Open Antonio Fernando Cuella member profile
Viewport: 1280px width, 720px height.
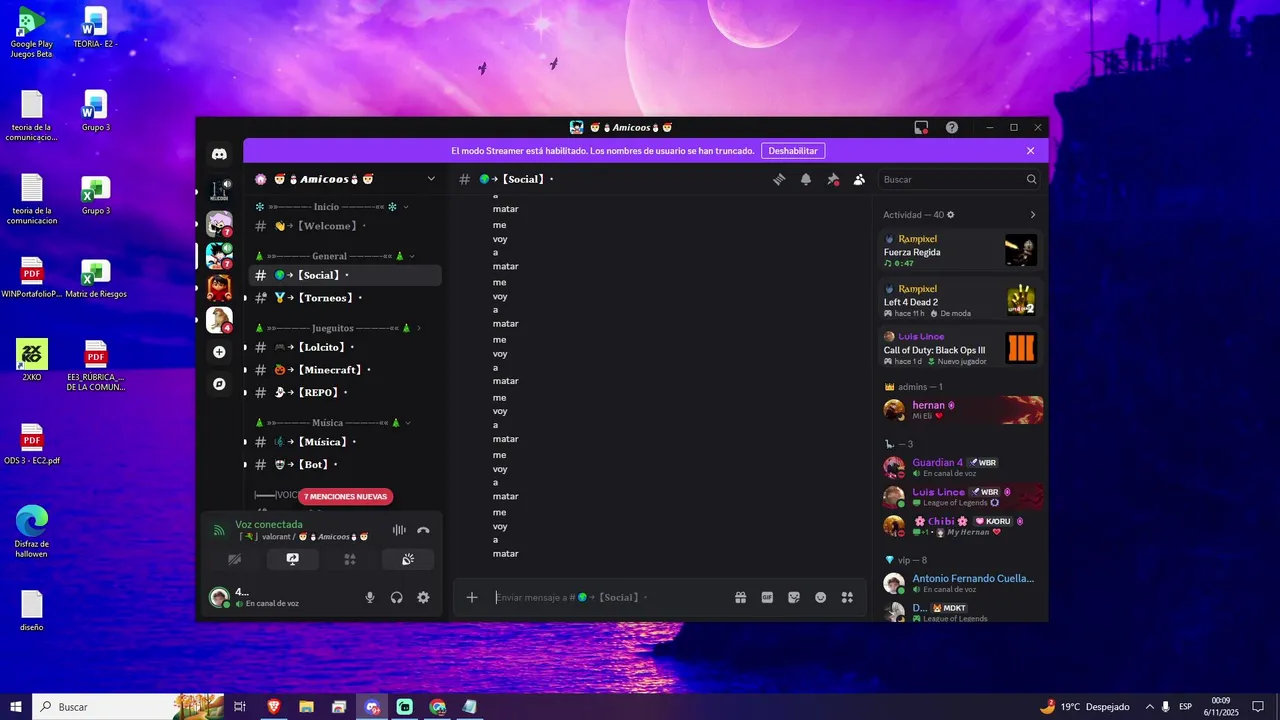(962, 583)
